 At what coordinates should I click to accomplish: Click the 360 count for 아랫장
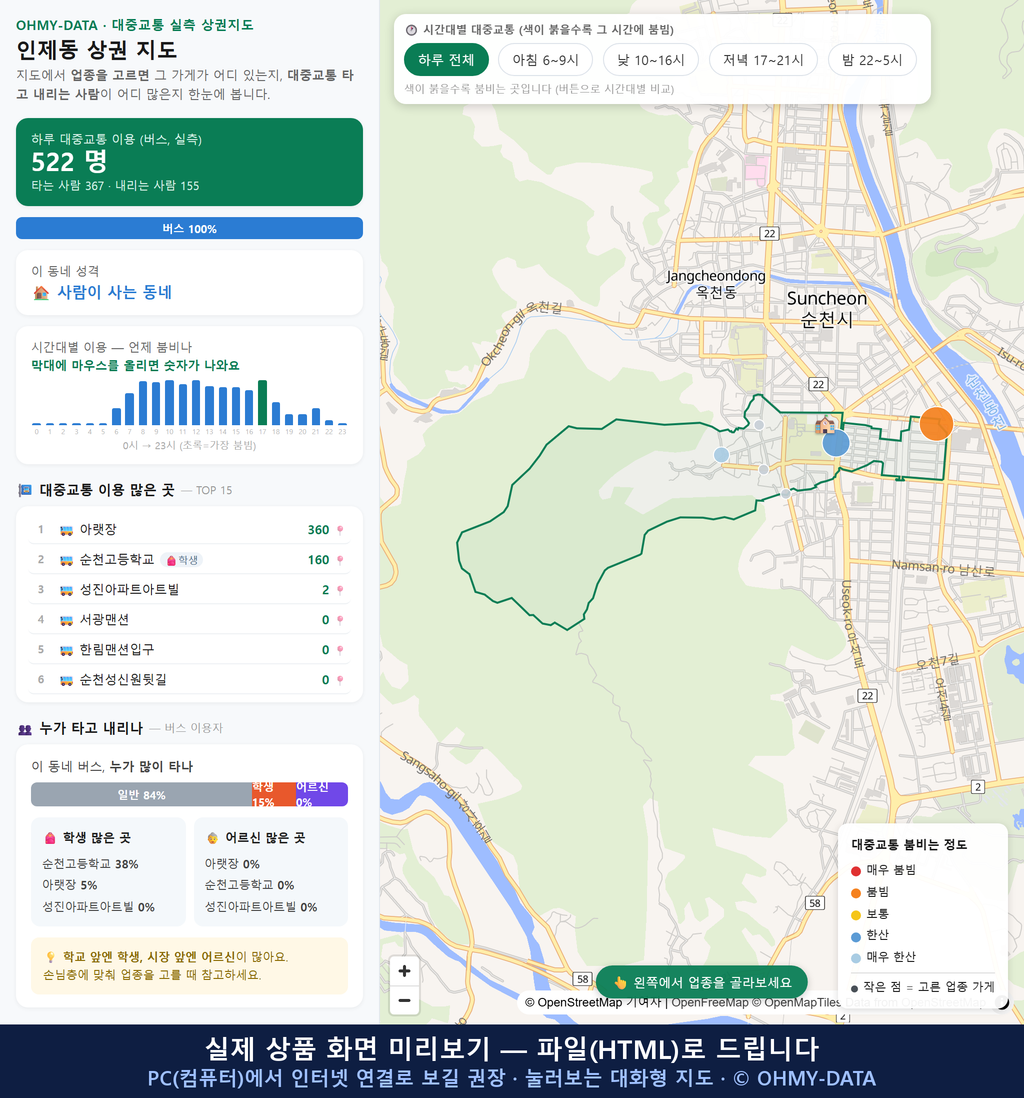(318, 530)
